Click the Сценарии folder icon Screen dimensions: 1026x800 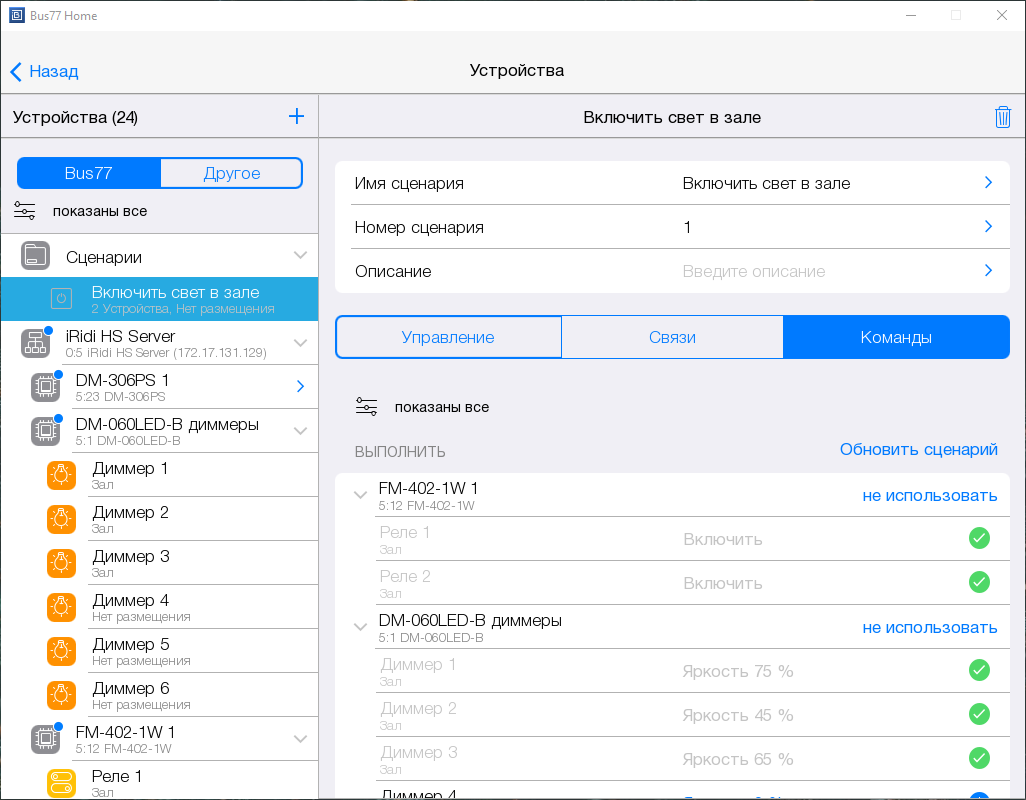36,256
